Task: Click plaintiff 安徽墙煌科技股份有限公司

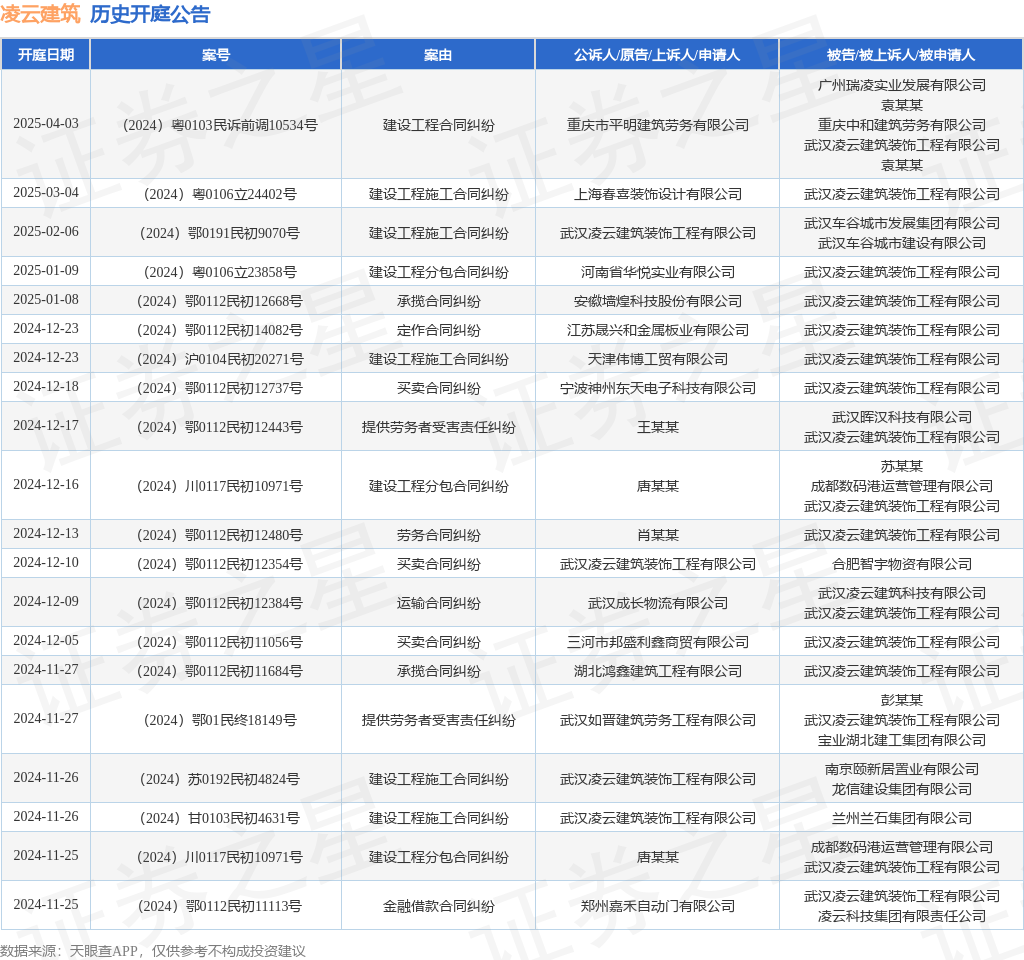Action: (658, 301)
